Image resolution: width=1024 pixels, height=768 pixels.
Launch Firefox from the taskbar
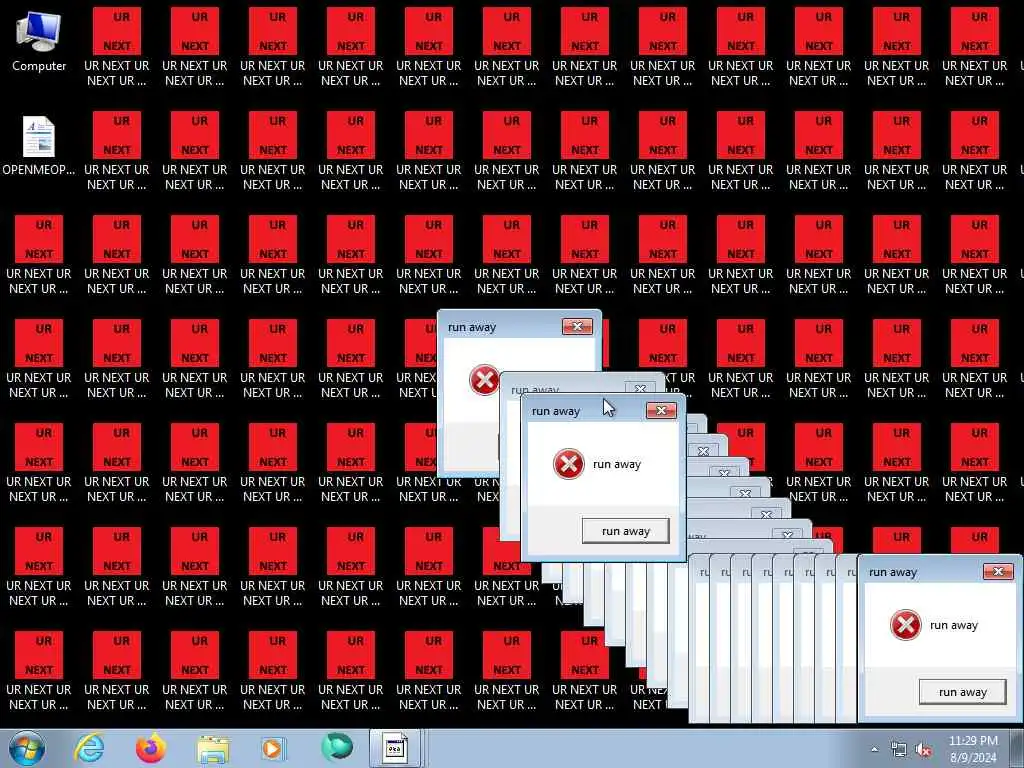click(151, 748)
